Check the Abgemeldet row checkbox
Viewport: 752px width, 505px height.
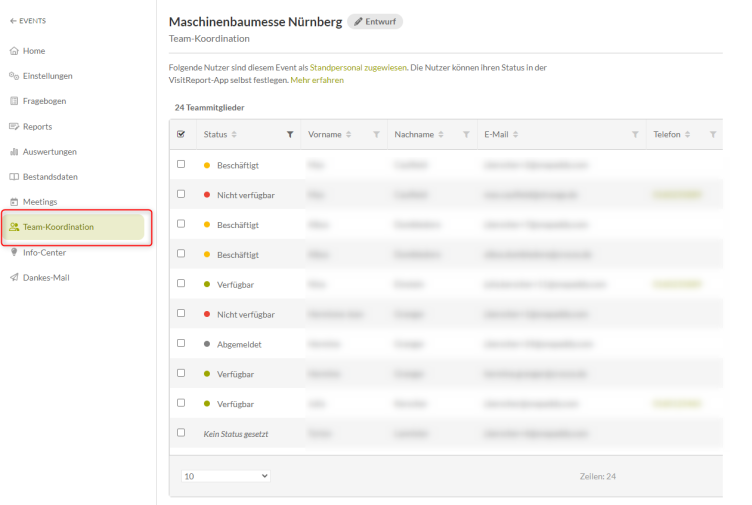[181, 343]
